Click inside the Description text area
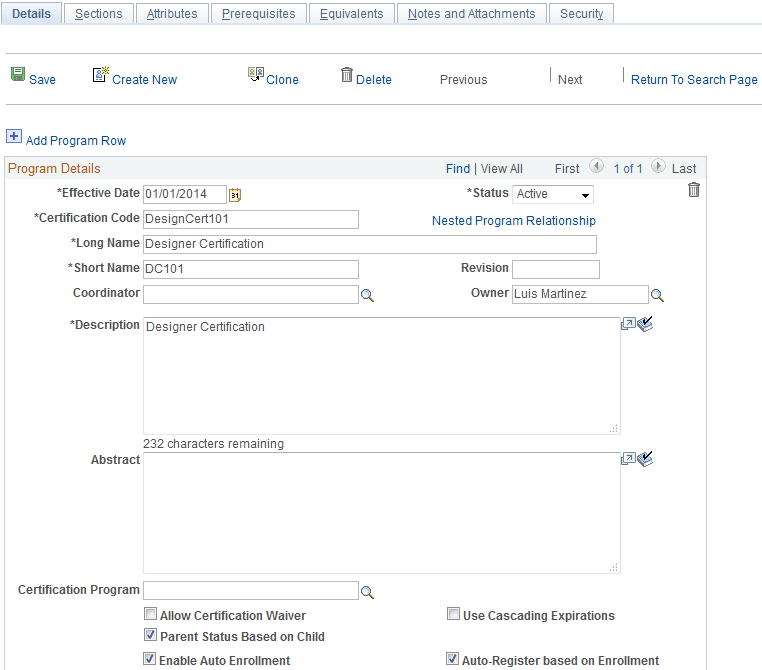 pos(381,376)
